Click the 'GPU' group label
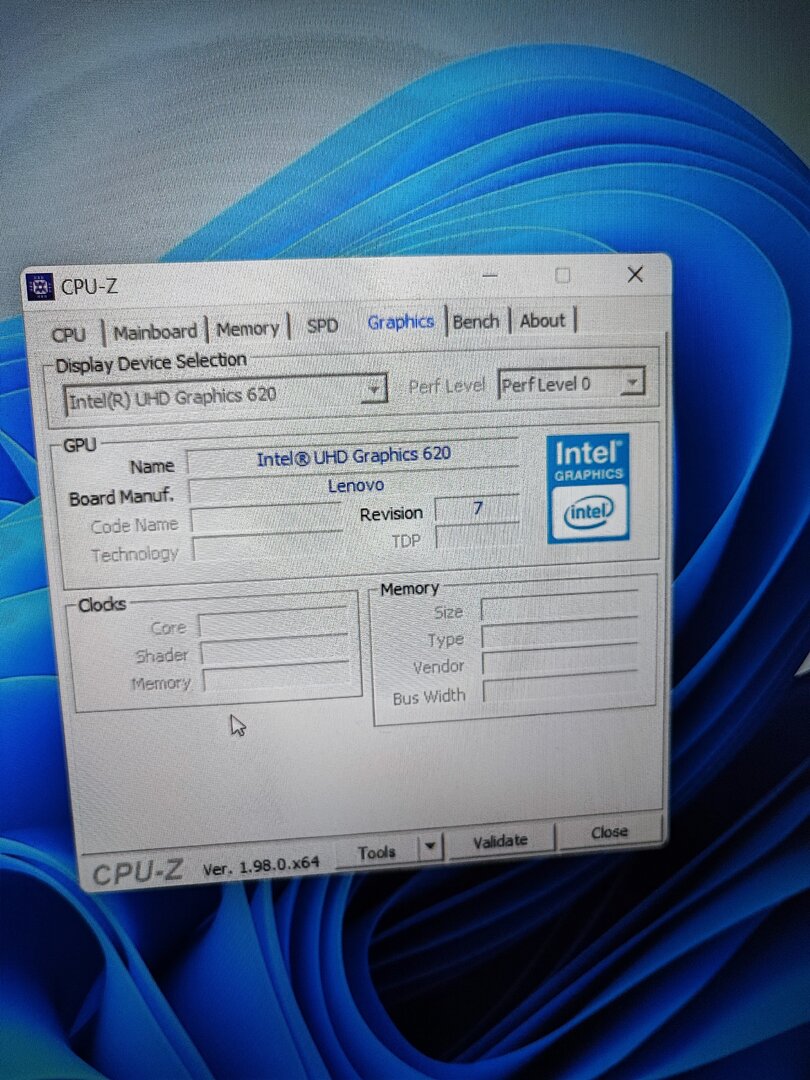 tap(80, 445)
